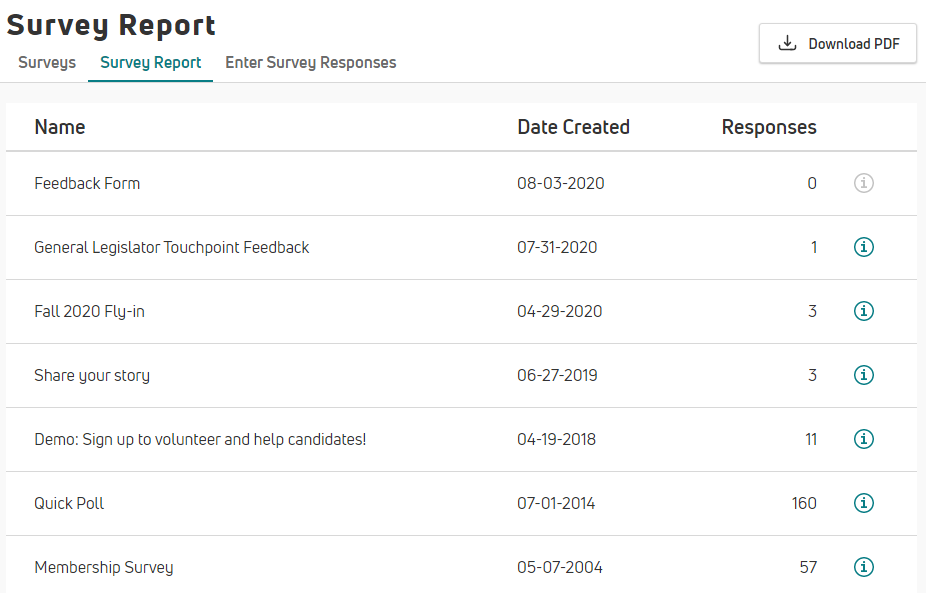Select the Quick Poll survey row
The image size is (926, 593).
(x=69, y=503)
